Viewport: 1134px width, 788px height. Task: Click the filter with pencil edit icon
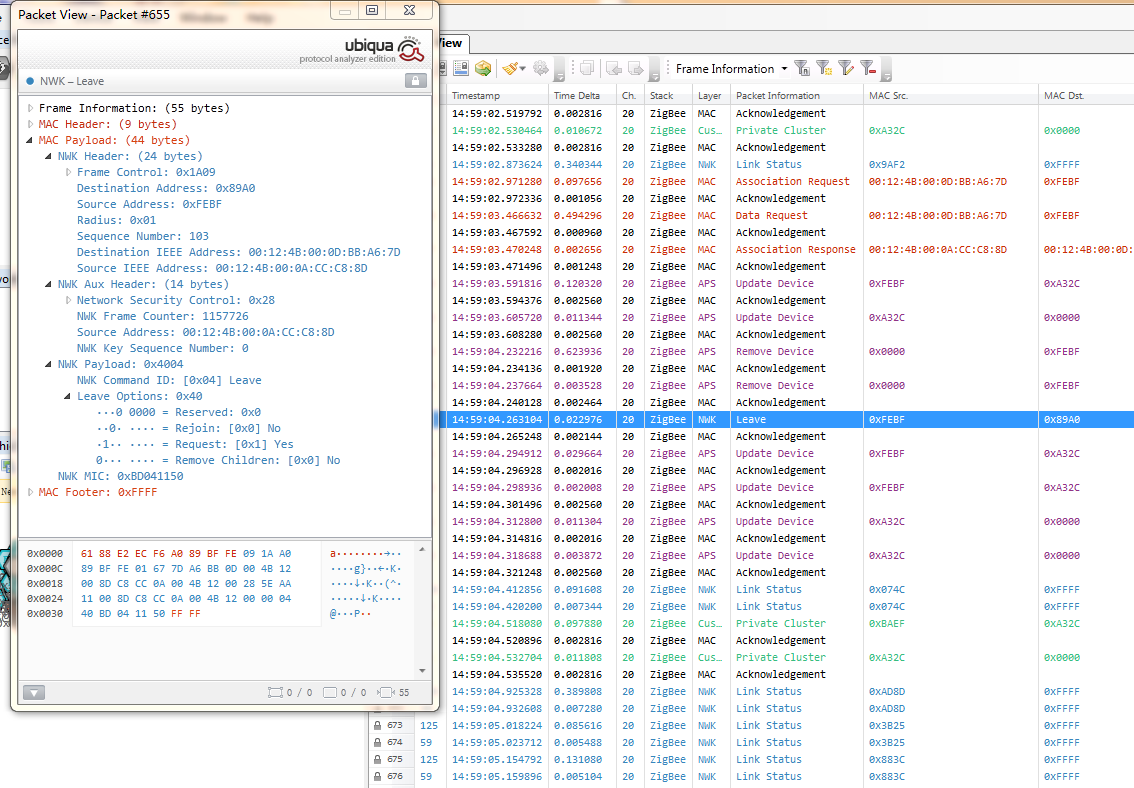(x=846, y=69)
